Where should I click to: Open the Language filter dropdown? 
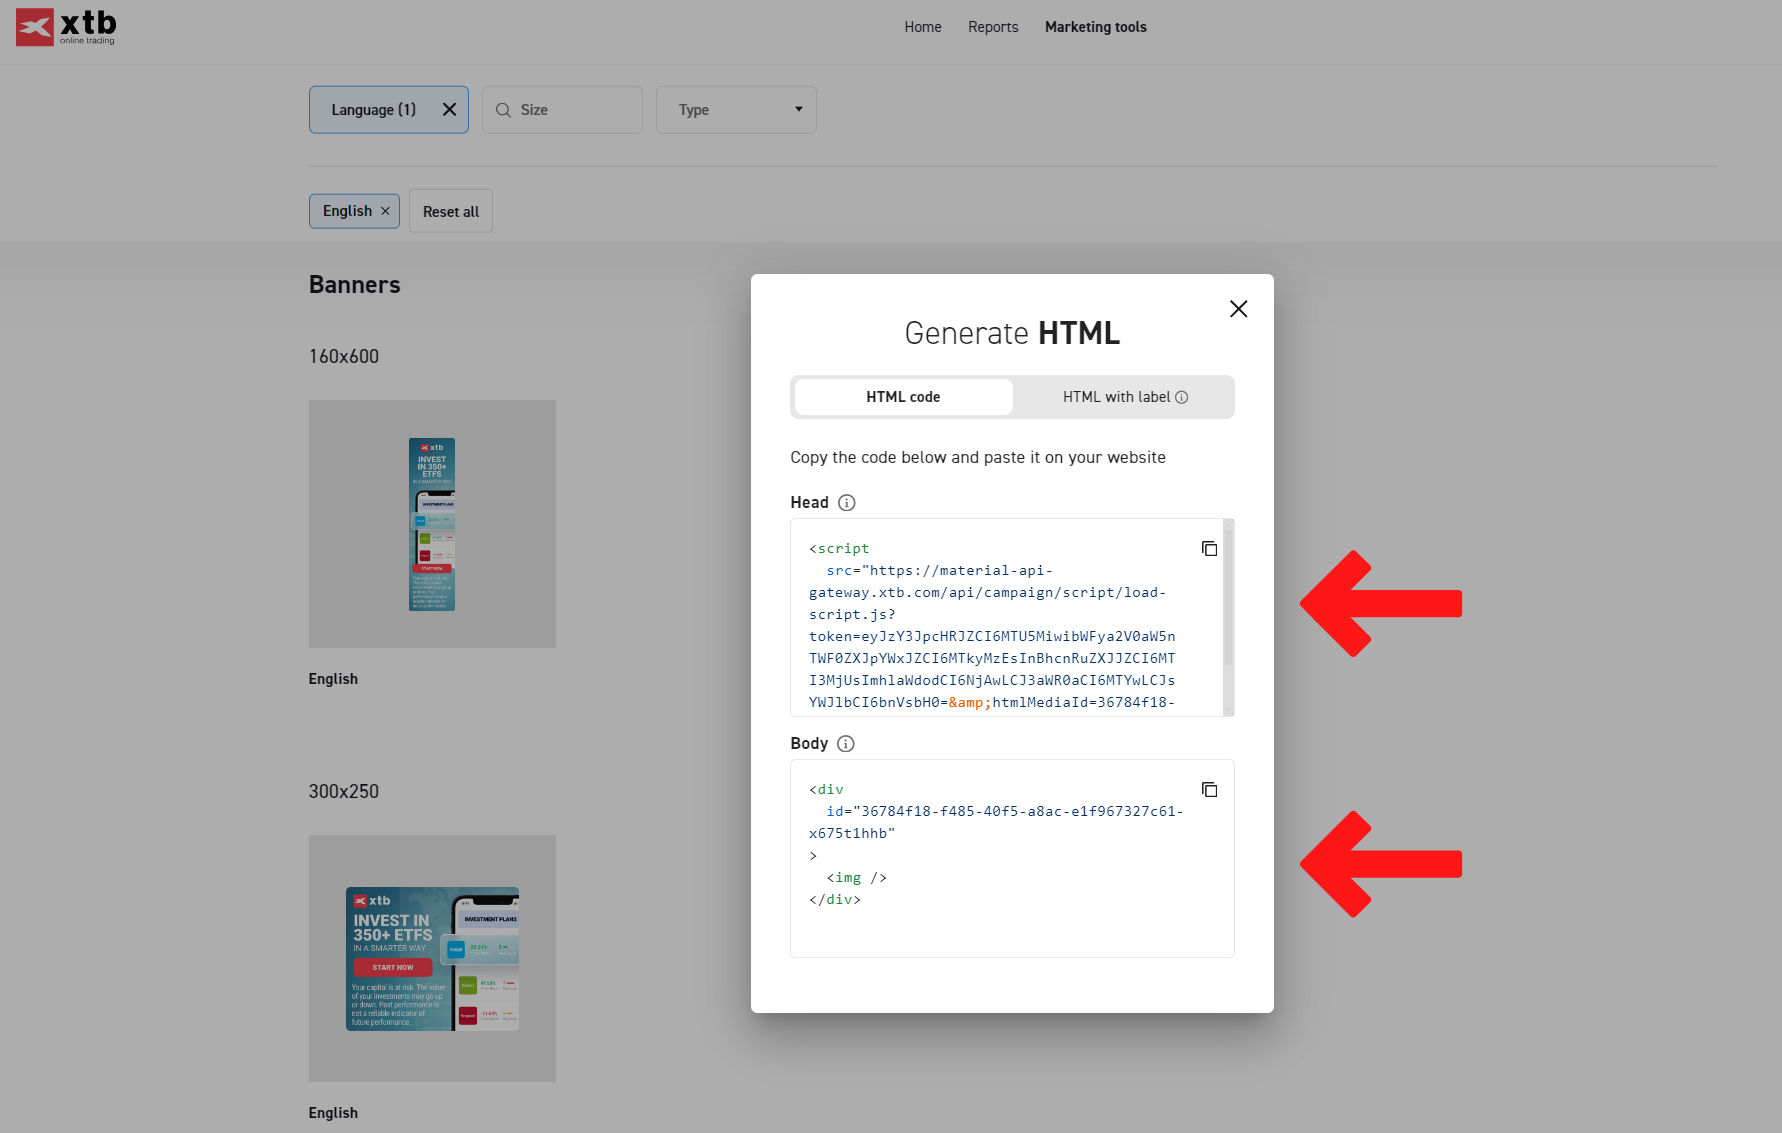click(x=374, y=110)
